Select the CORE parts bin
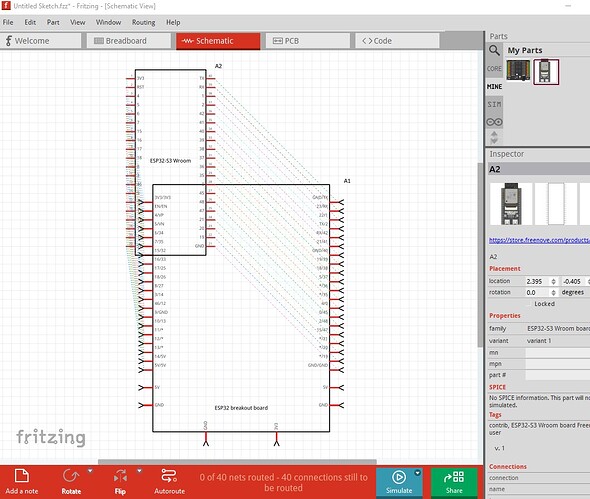Image resolution: width=590 pixels, height=499 pixels. [x=494, y=68]
